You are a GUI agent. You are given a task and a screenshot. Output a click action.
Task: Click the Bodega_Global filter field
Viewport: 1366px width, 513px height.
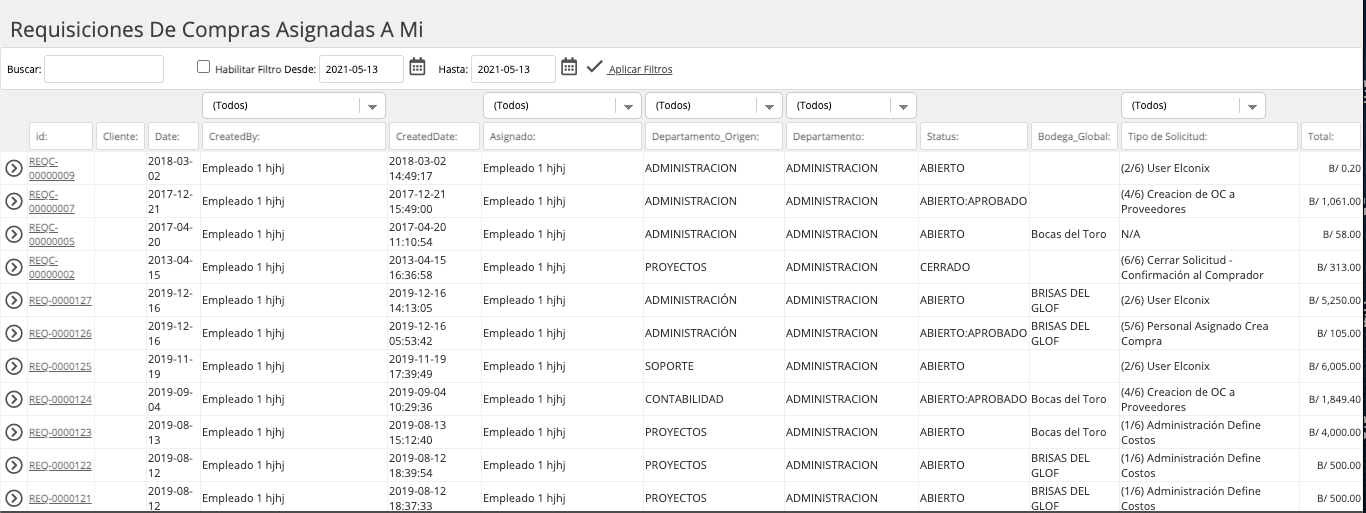point(1074,136)
